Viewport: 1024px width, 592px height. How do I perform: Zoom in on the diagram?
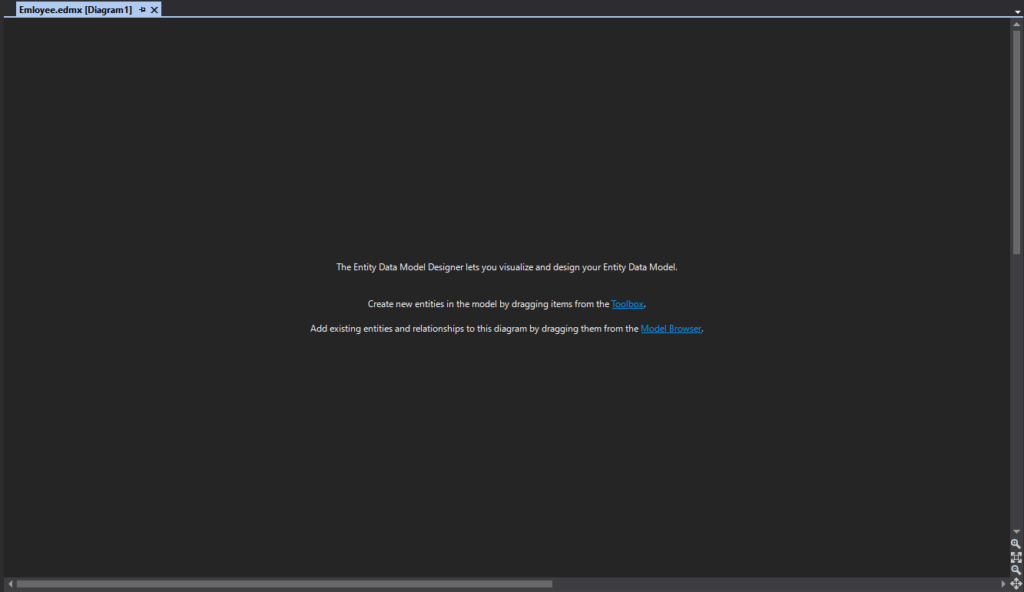pyautogui.click(x=1016, y=544)
